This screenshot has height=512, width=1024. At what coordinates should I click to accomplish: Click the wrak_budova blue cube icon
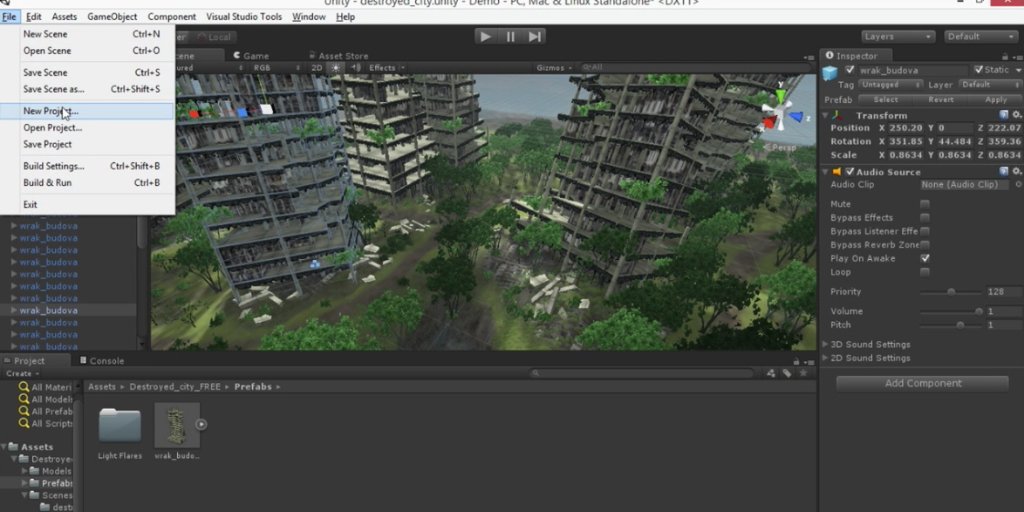831,72
